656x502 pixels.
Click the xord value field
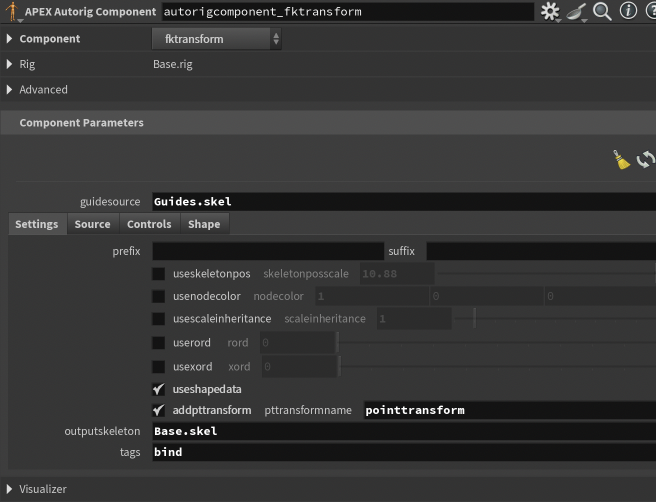pos(300,367)
